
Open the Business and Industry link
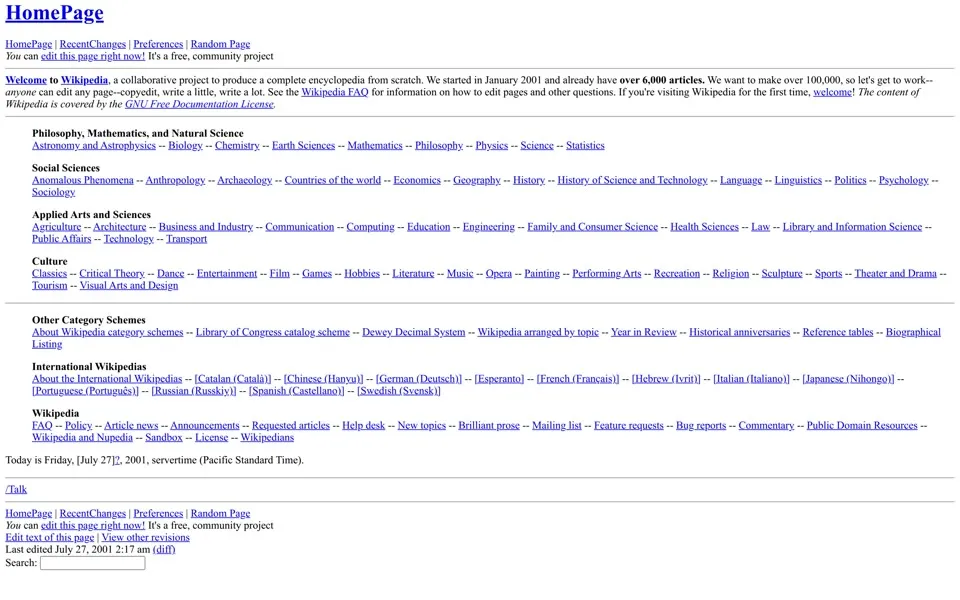206,227
